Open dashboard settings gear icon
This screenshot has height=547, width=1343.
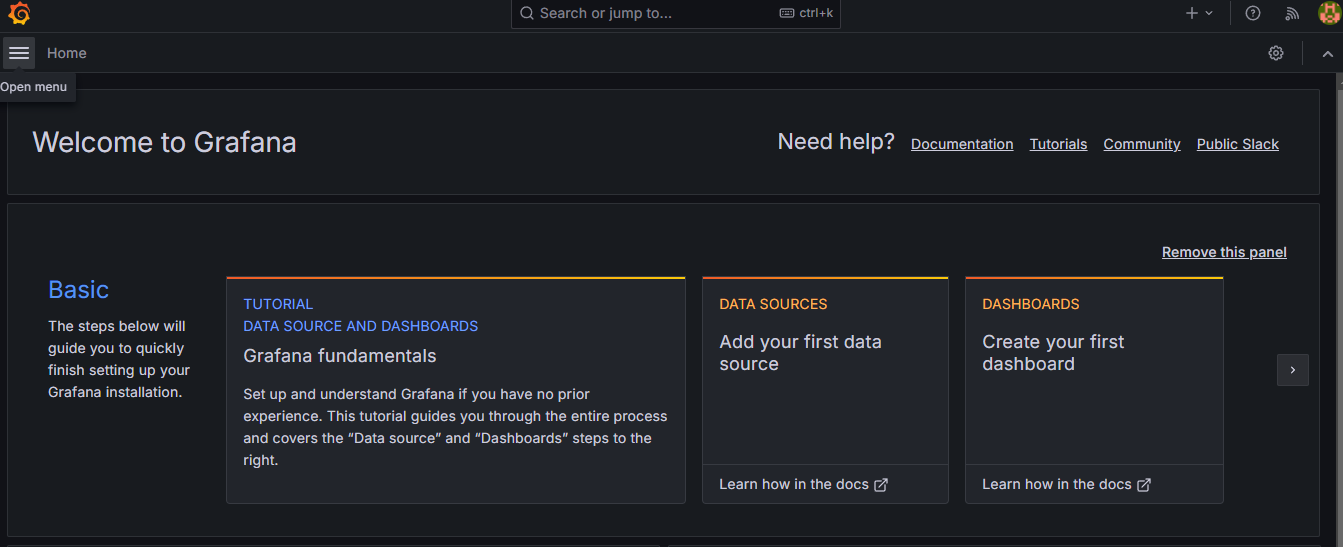(x=1276, y=53)
